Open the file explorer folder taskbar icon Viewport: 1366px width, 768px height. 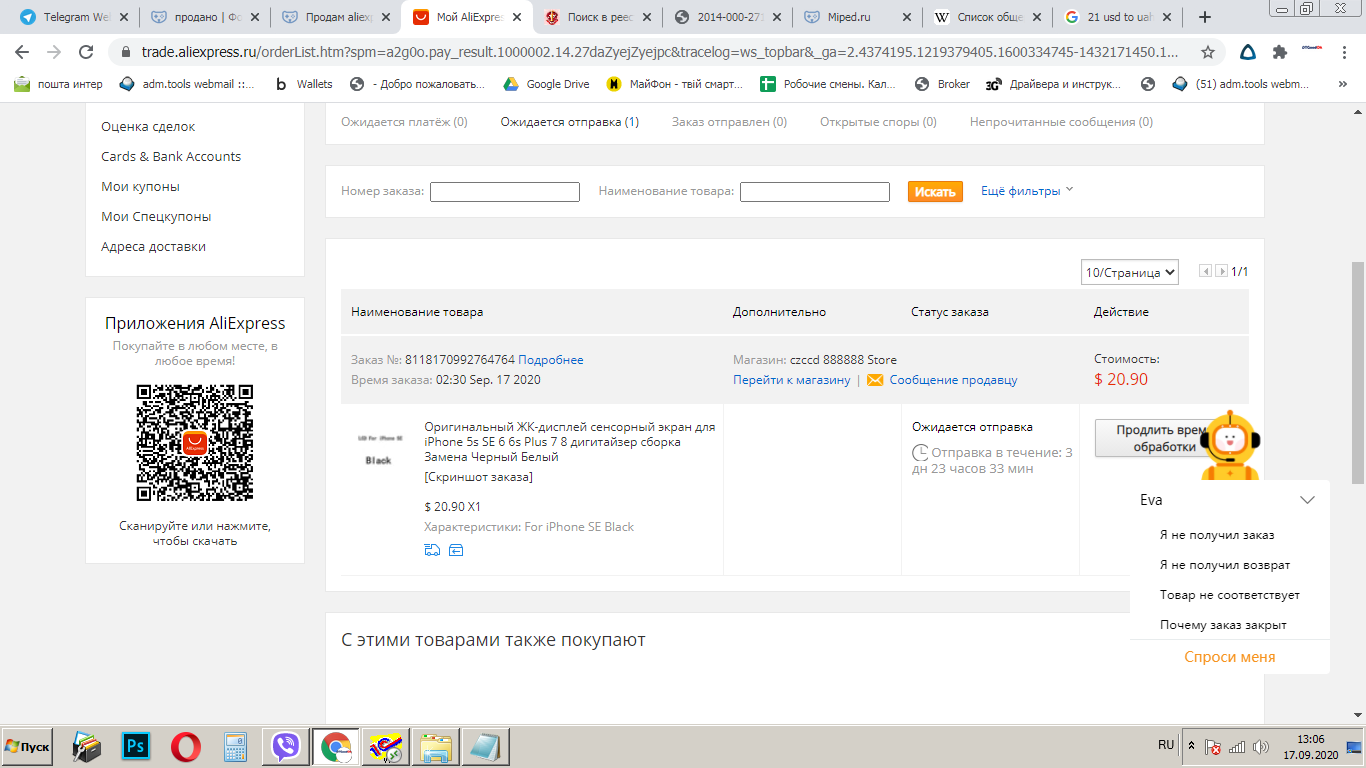point(436,746)
